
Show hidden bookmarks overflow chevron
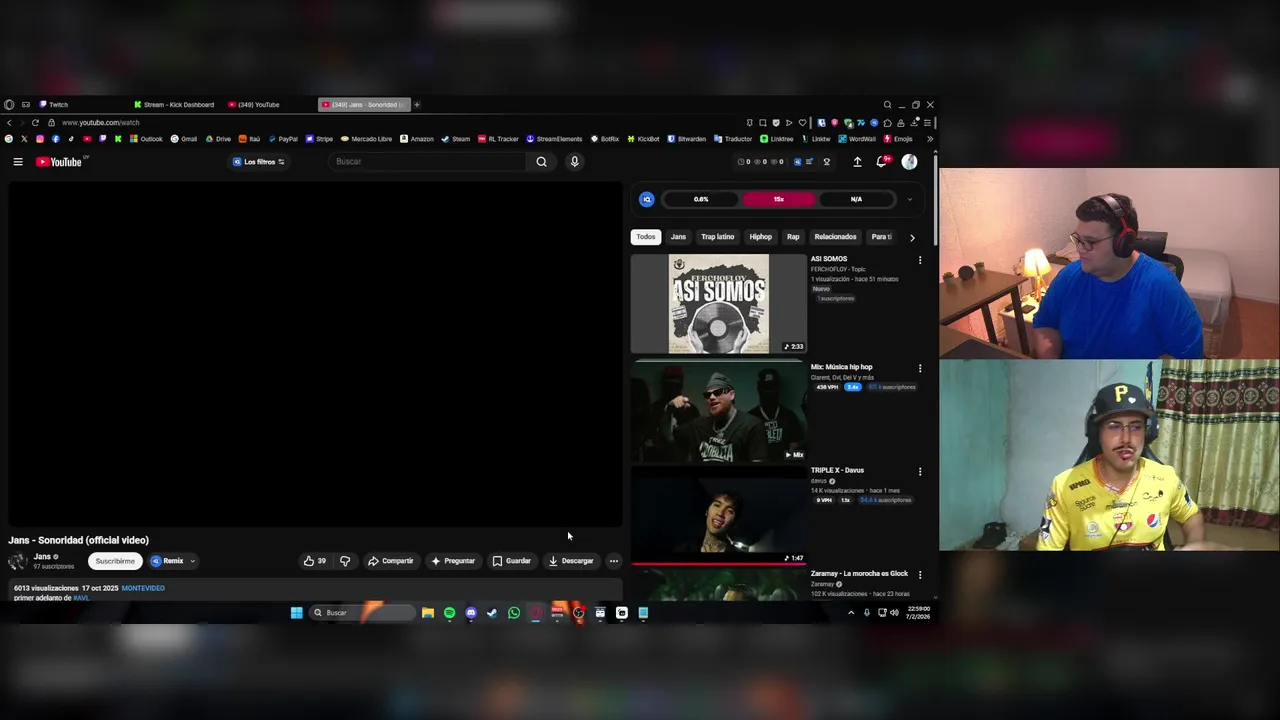(930, 139)
